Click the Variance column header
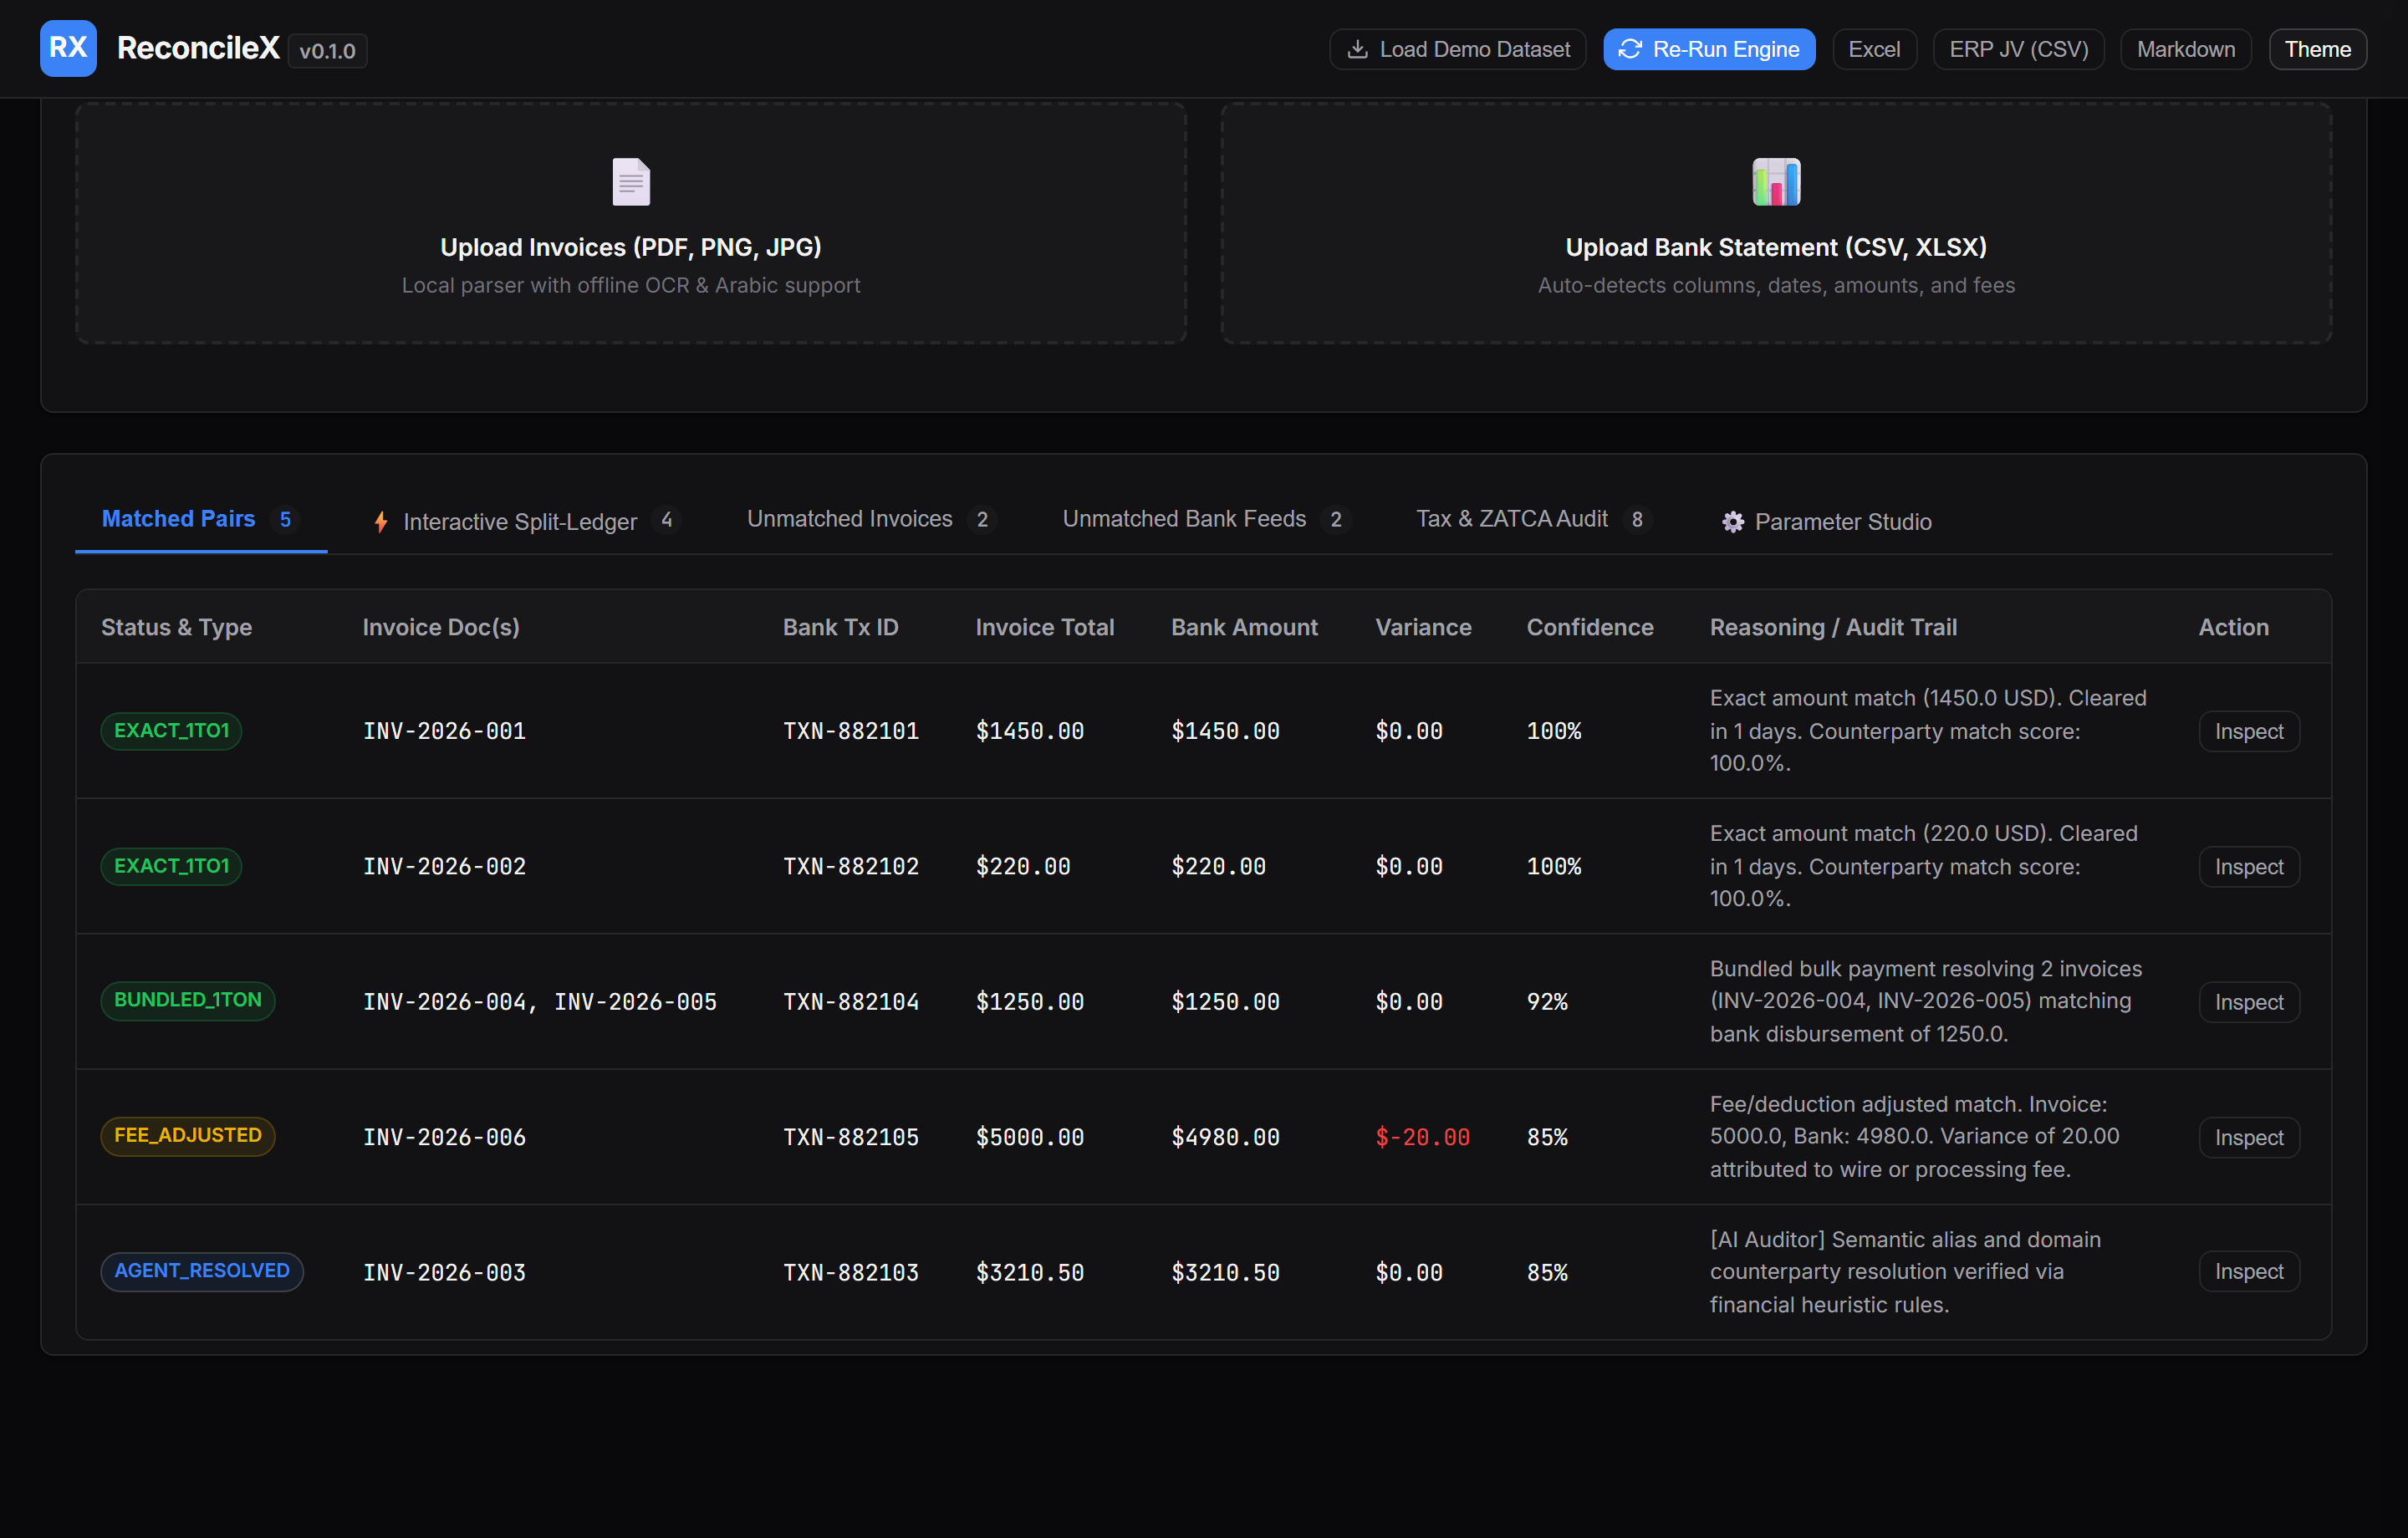The height and width of the screenshot is (1538, 2408). pyautogui.click(x=1423, y=627)
